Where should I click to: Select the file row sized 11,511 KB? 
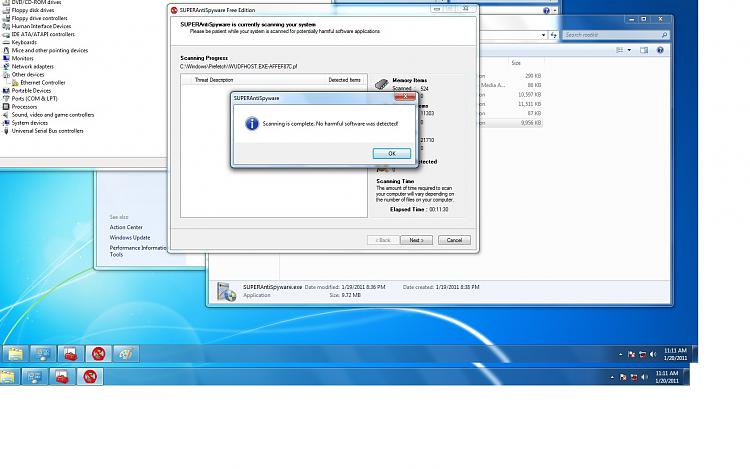pos(511,104)
